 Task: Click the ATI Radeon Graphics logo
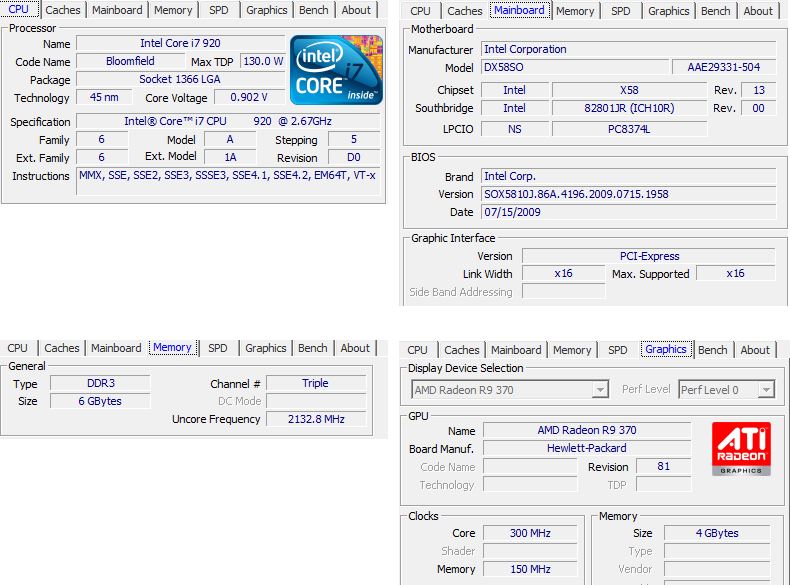point(741,448)
